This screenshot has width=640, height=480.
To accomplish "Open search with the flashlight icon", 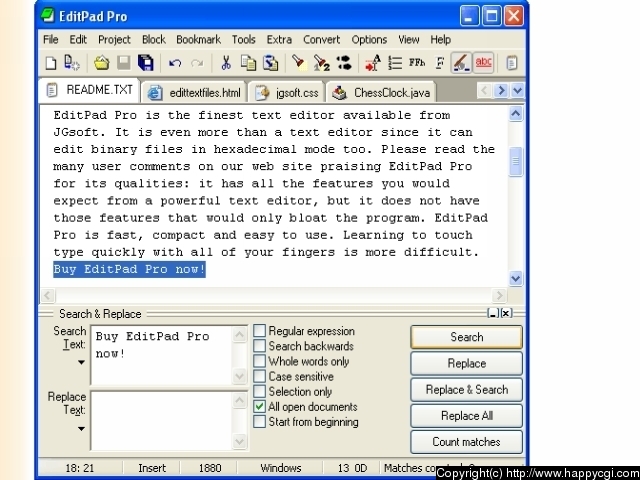I will tap(299, 63).
